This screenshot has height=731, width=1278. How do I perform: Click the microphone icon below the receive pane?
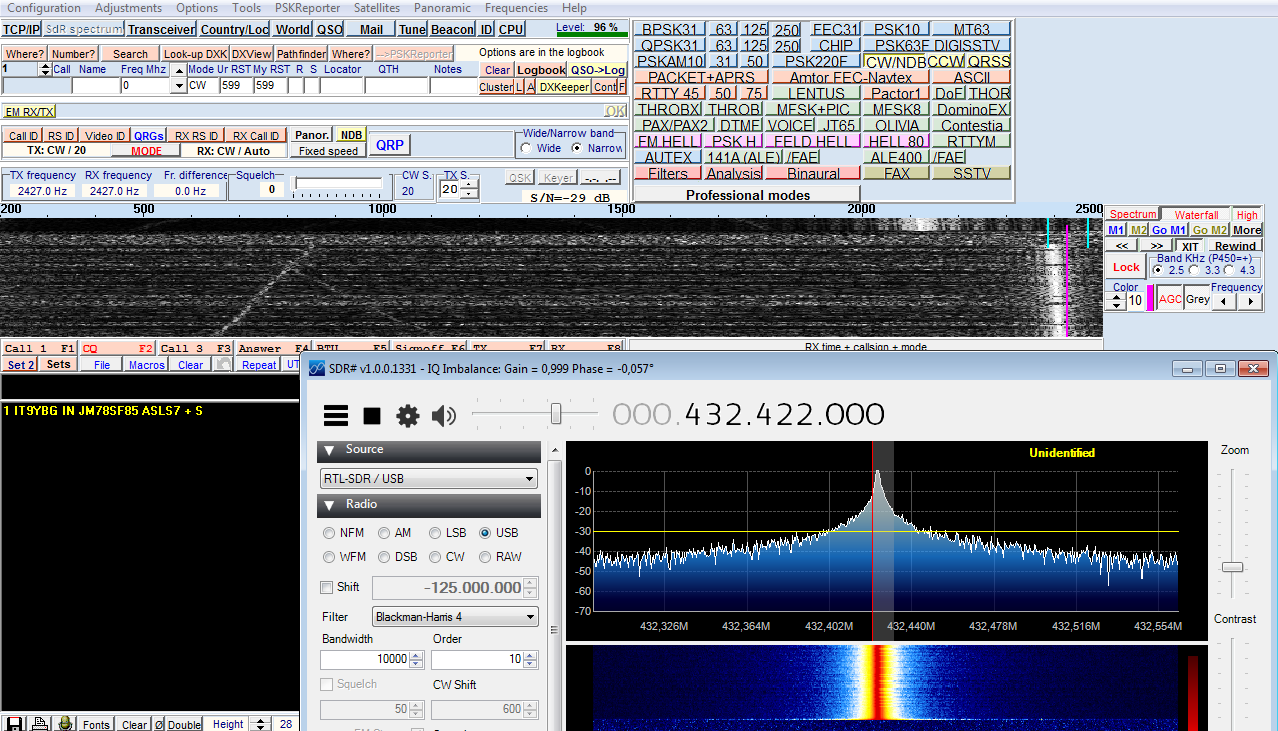(65, 724)
